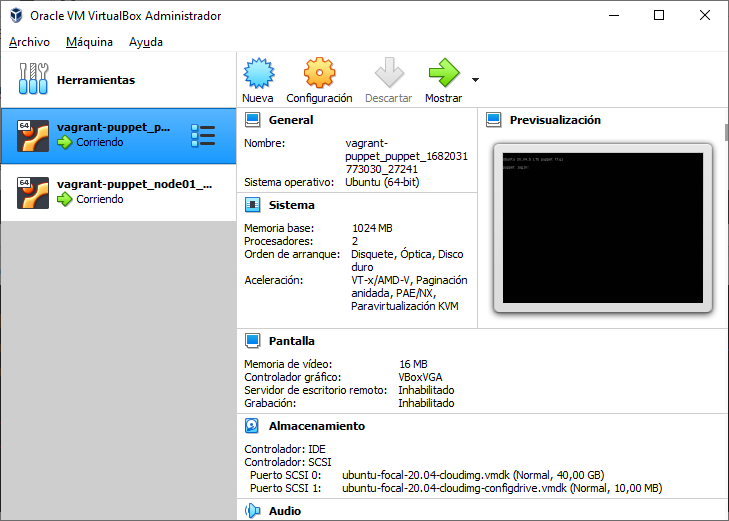Open the General section heading link

[x=291, y=120]
